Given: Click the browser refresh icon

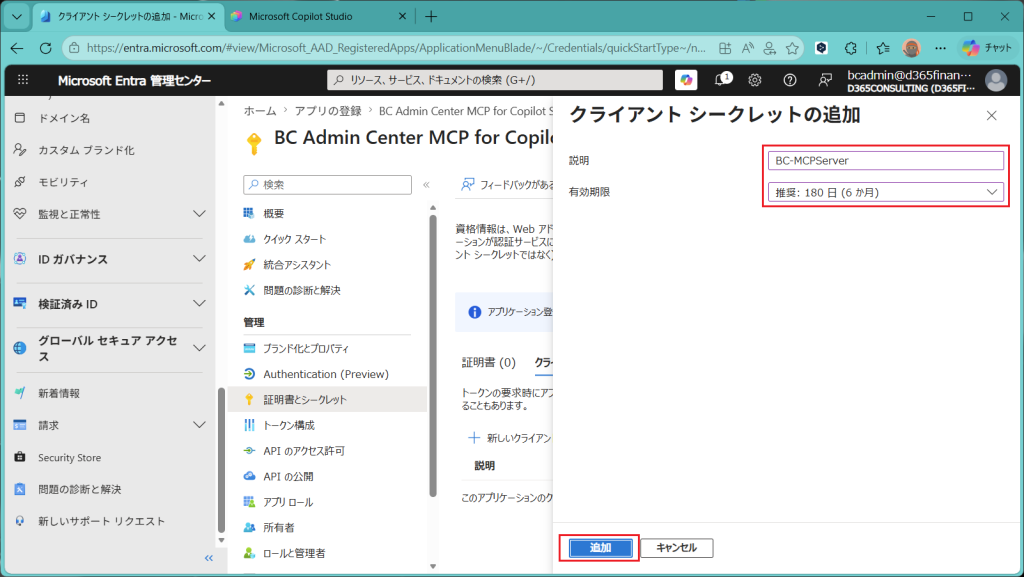Looking at the screenshot, I should [x=45, y=48].
